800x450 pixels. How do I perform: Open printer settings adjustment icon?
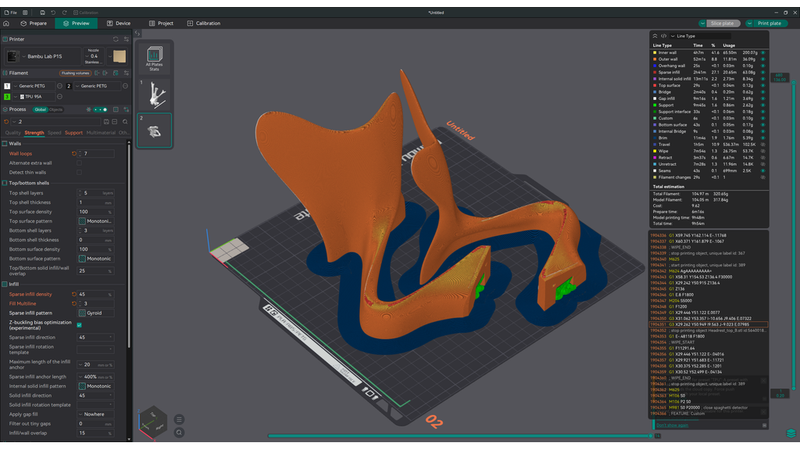126,39
